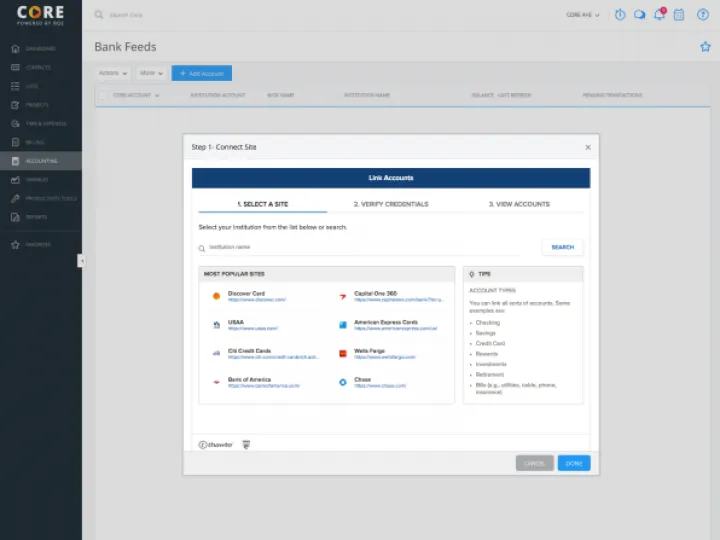Open the Wells Fargo website URL link

click(385, 357)
